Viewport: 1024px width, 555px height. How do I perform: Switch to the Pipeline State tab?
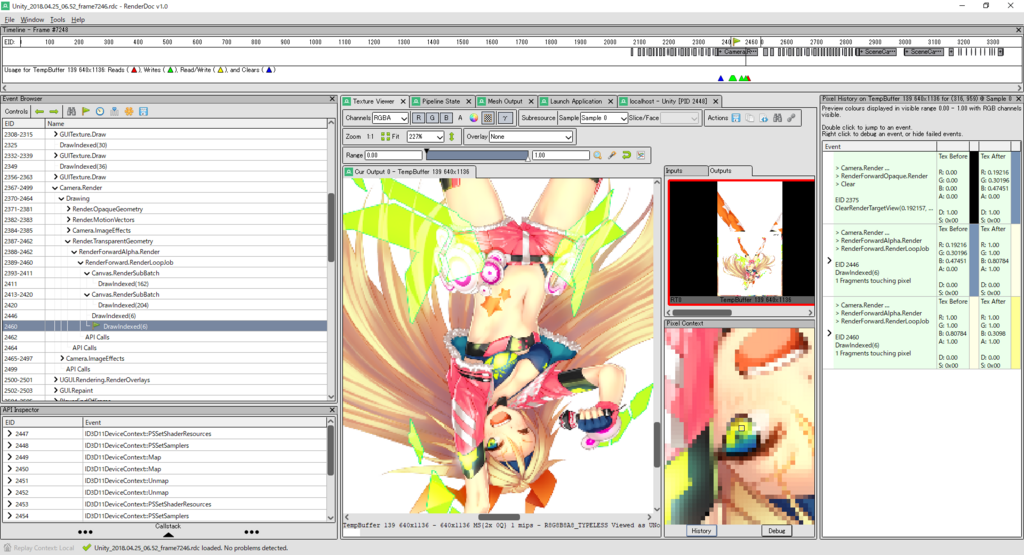pyautogui.click(x=441, y=102)
